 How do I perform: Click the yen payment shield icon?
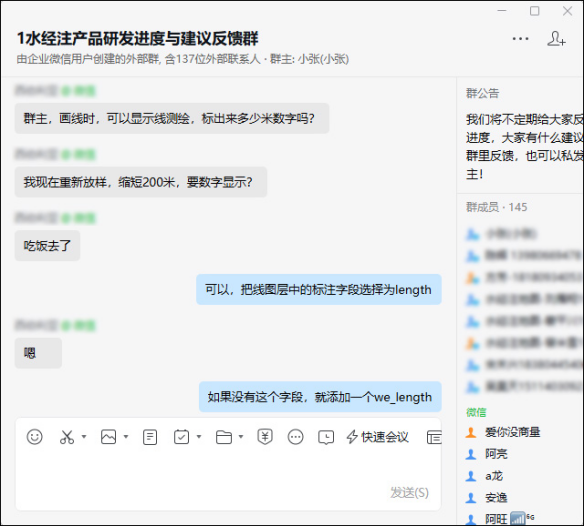coord(265,437)
